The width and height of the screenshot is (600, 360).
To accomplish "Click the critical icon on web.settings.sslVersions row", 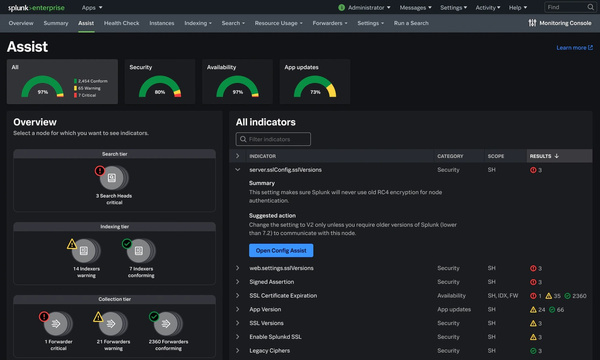I will coord(533,268).
